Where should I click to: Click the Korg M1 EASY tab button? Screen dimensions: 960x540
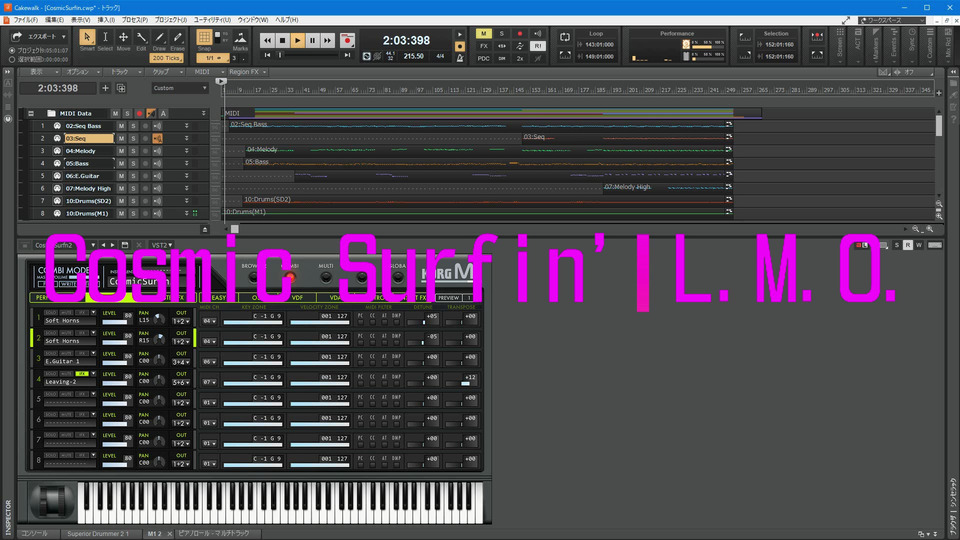click(x=217, y=298)
